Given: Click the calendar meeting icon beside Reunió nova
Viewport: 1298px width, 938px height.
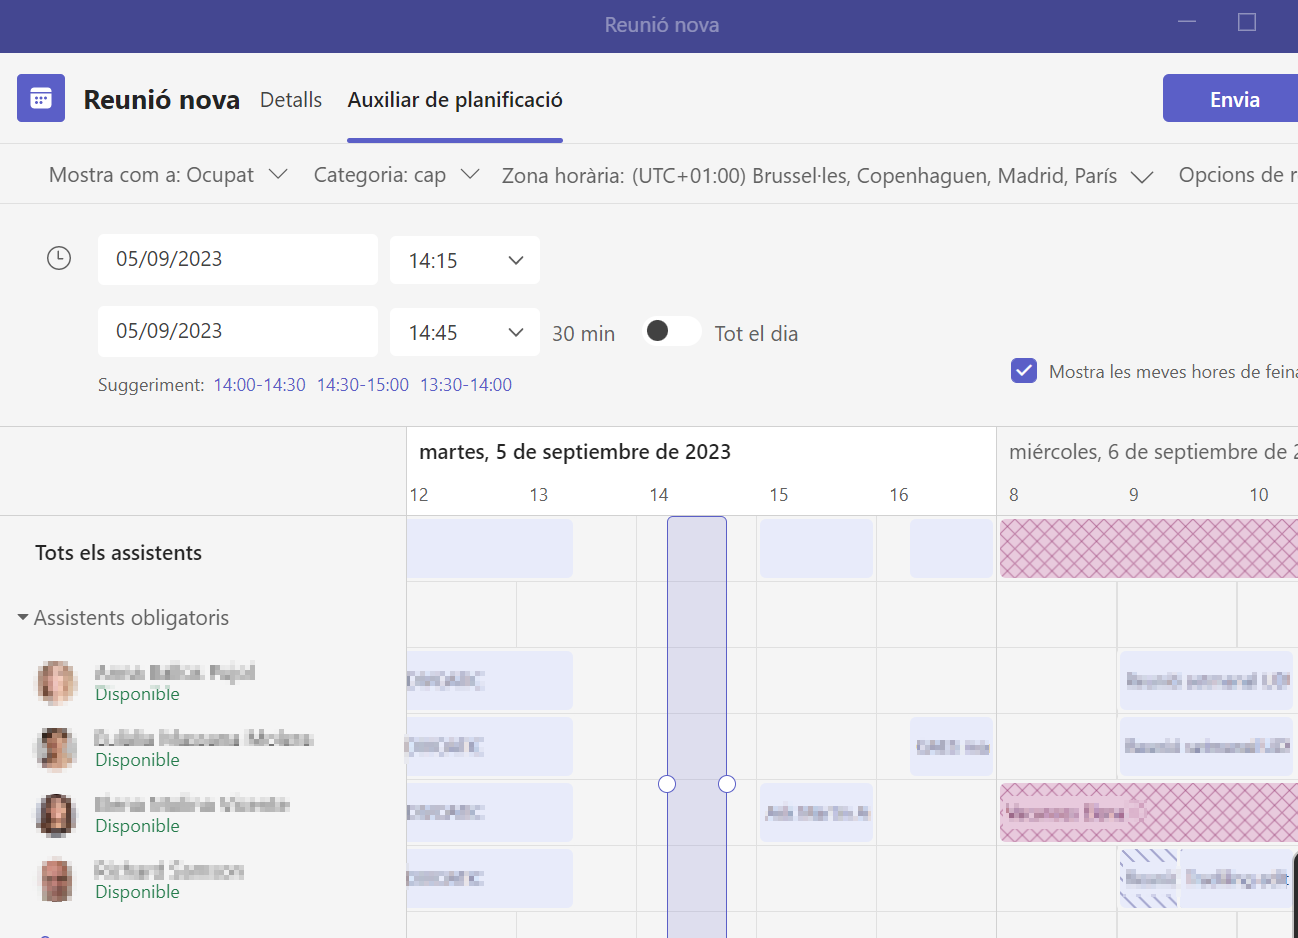Looking at the screenshot, I should pos(41,98).
